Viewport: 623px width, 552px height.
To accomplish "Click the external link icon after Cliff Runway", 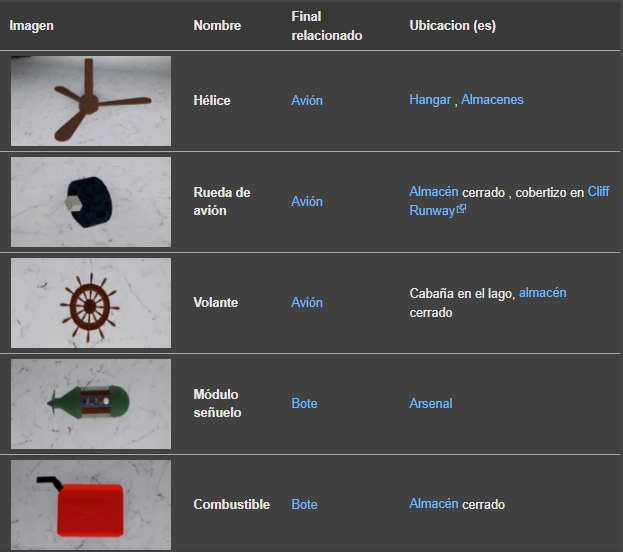I will pos(462,211).
